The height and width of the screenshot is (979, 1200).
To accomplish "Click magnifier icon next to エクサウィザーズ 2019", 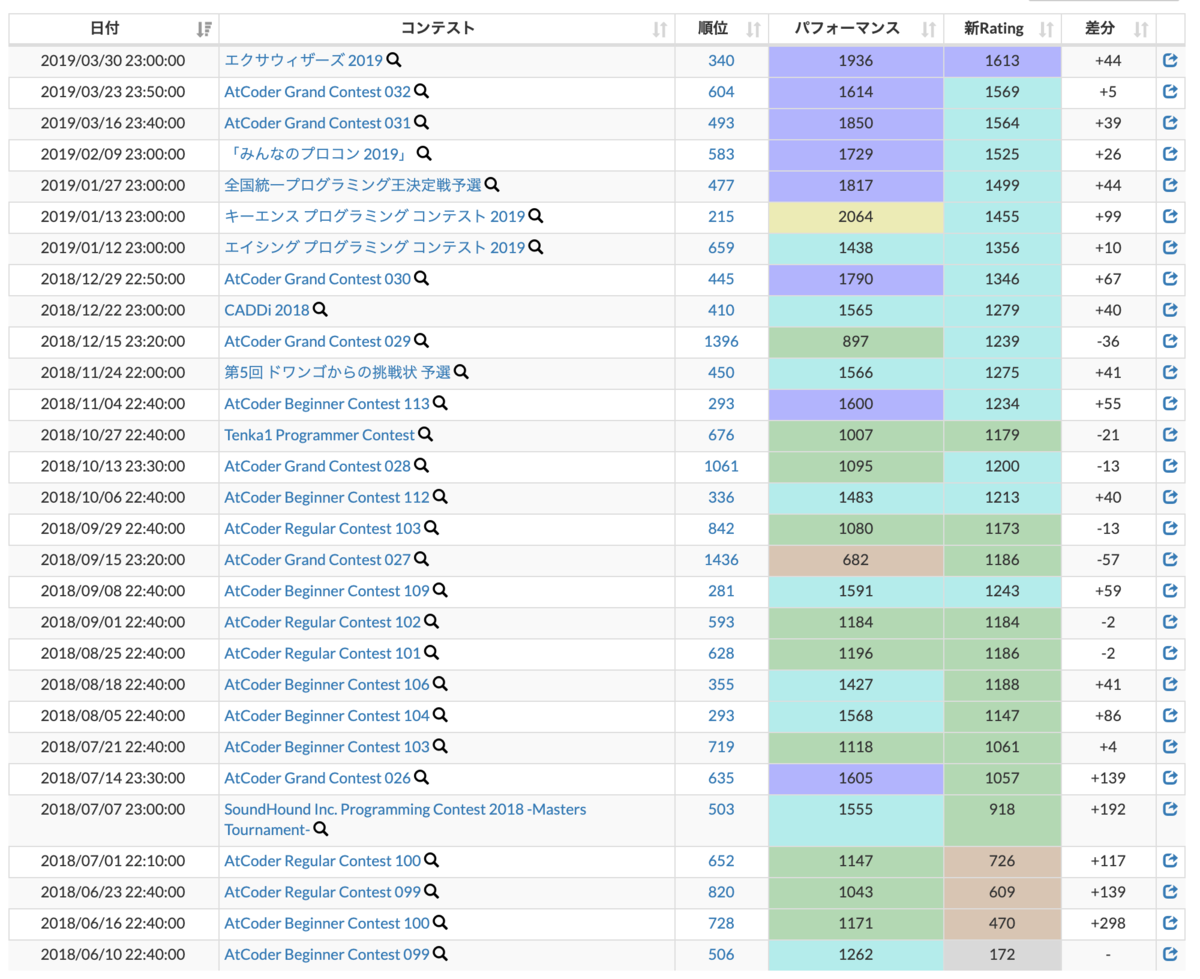I will click(394, 60).
